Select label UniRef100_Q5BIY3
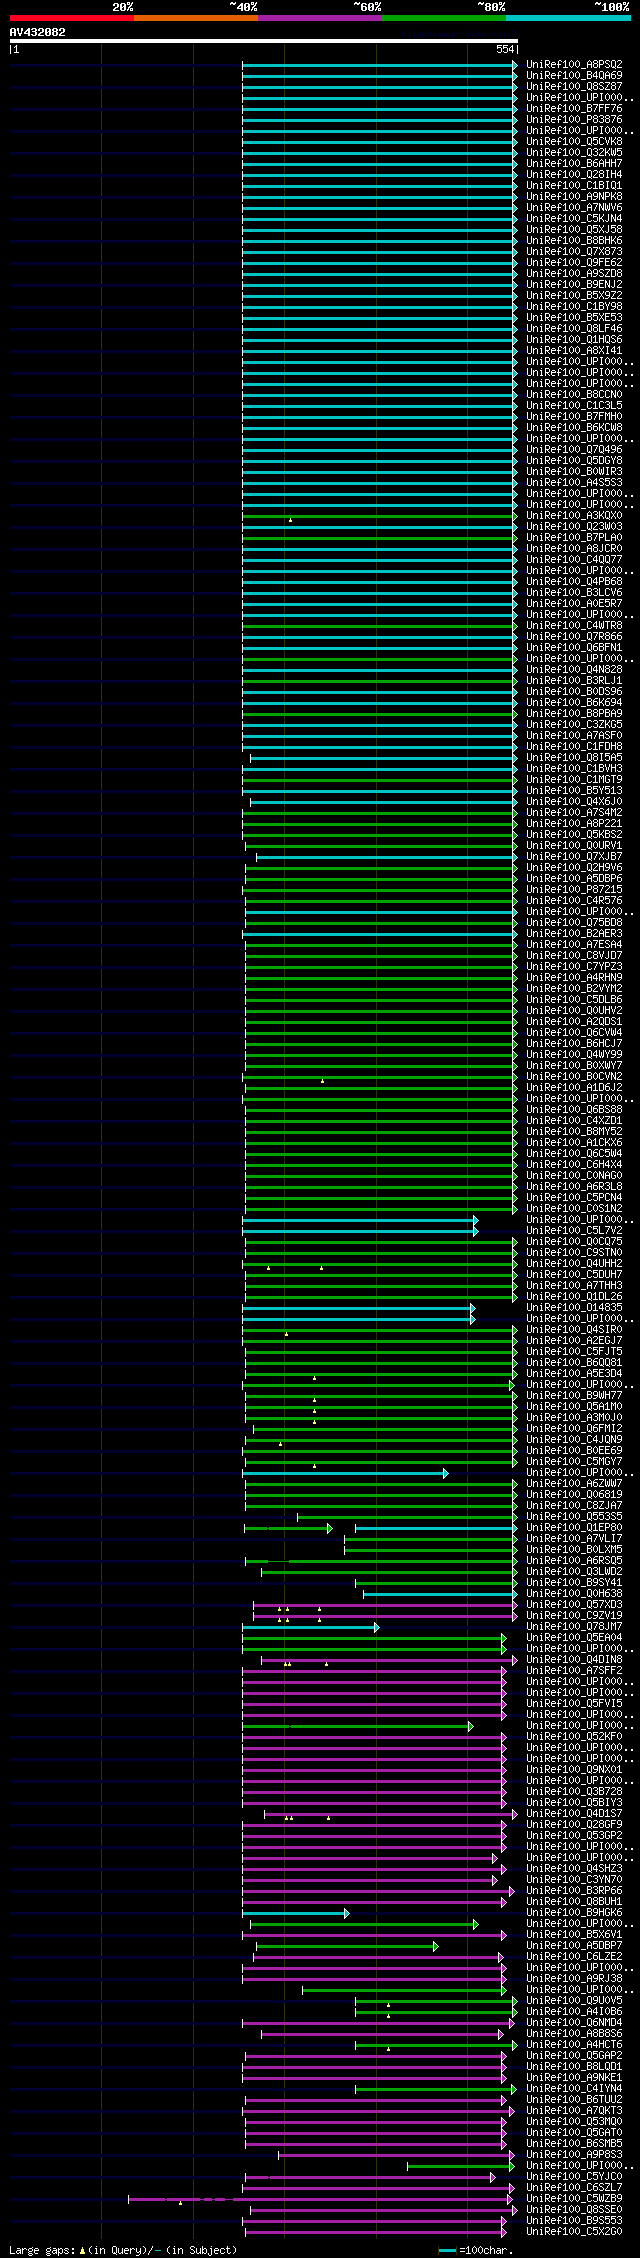640x2258 pixels. [x=574, y=1802]
